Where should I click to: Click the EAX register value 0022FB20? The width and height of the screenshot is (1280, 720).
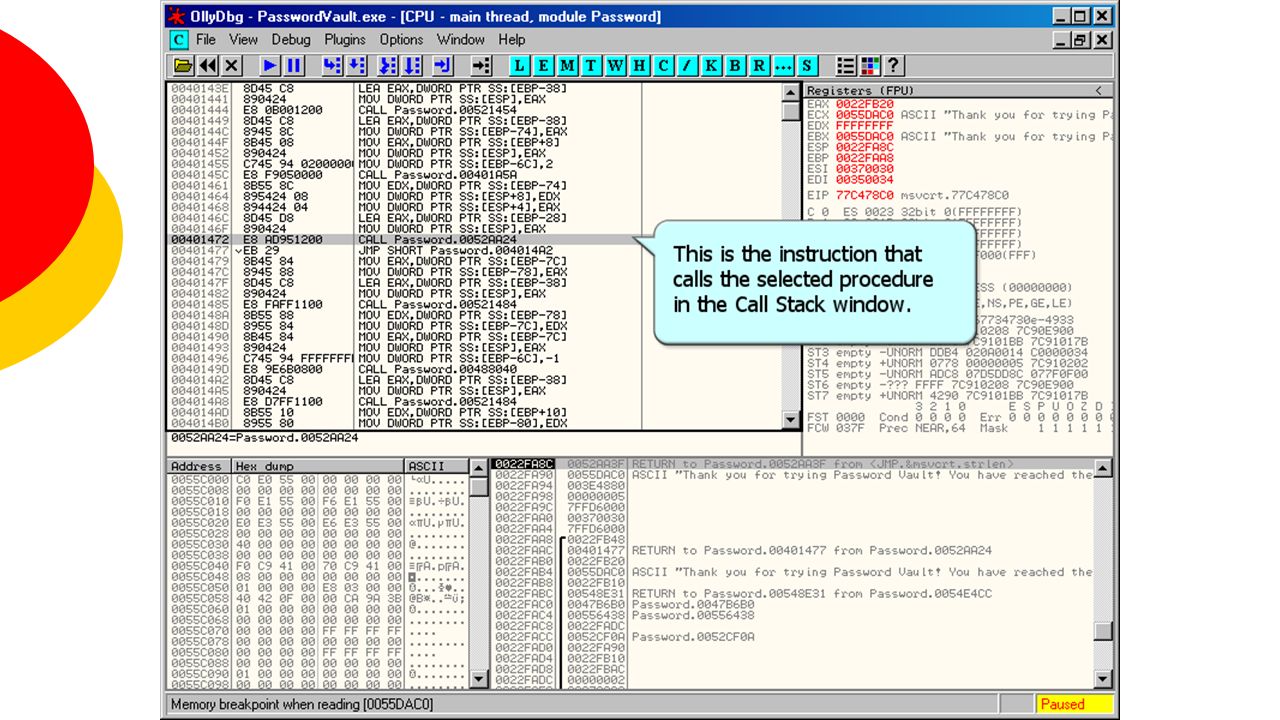tap(865, 104)
